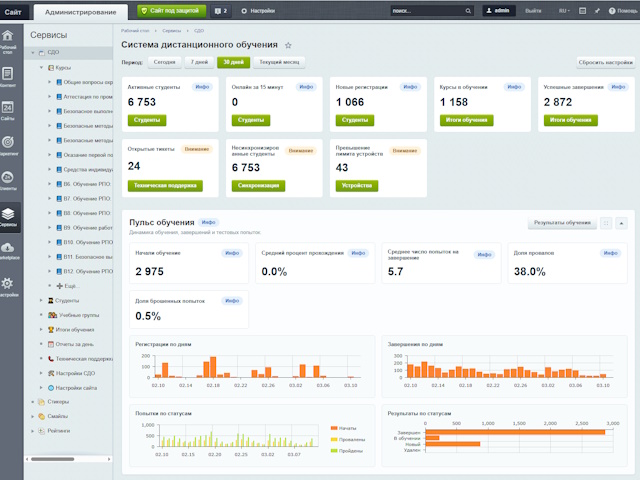640x480 pixels.
Task: Select the Сегодня period filter
Action: coord(164,62)
